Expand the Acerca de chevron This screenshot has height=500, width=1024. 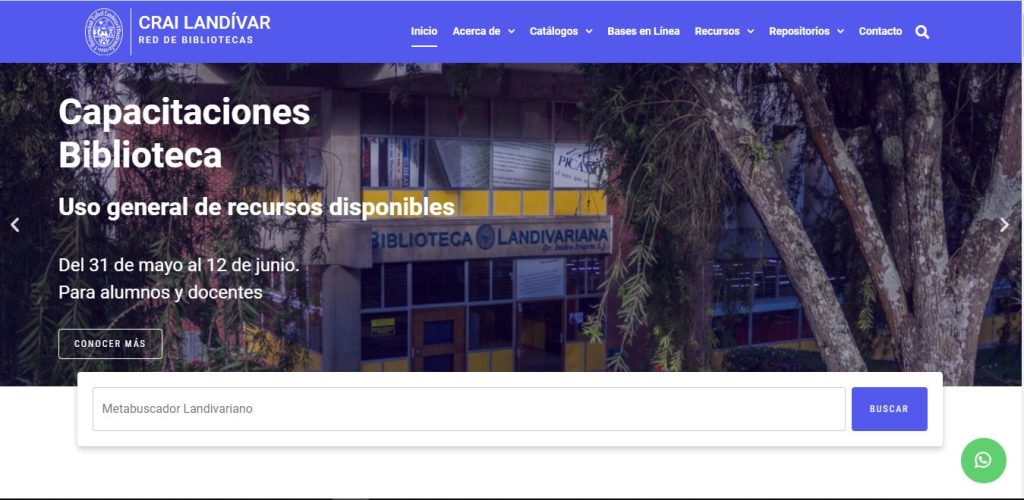[511, 31]
